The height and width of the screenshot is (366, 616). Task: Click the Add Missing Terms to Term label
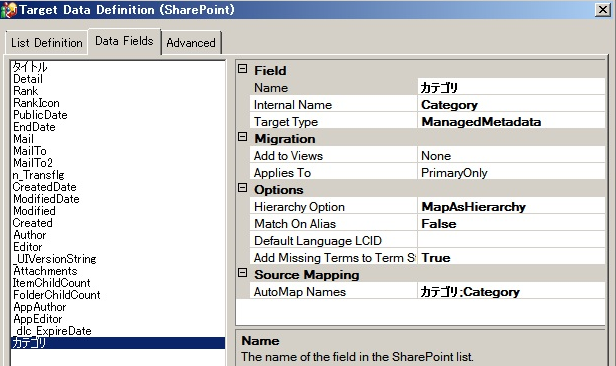(335, 258)
